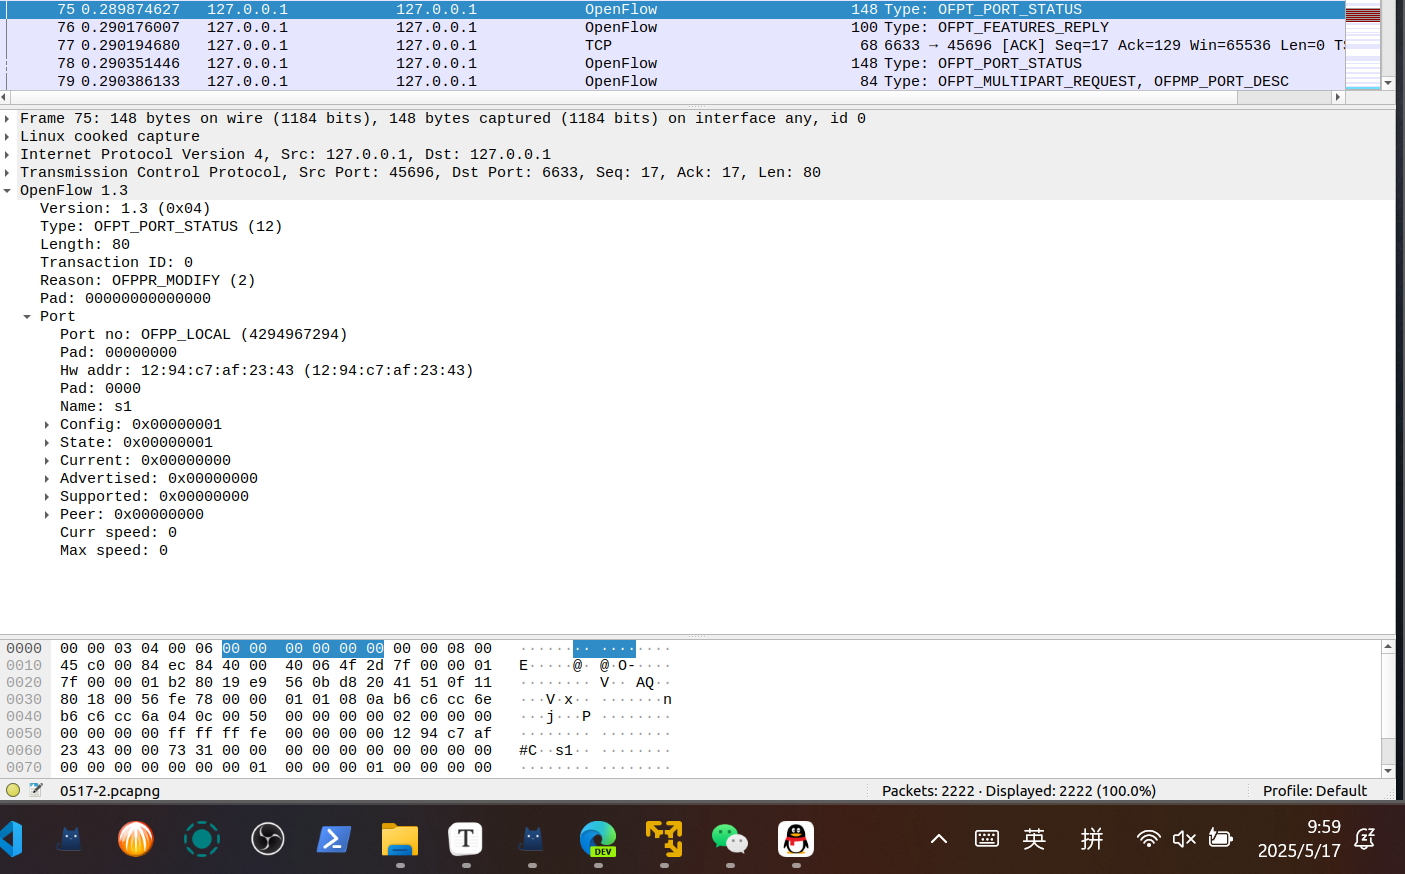Click the Profile: Default status label
The width and height of the screenshot is (1405, 874).
pos(1314,790)
